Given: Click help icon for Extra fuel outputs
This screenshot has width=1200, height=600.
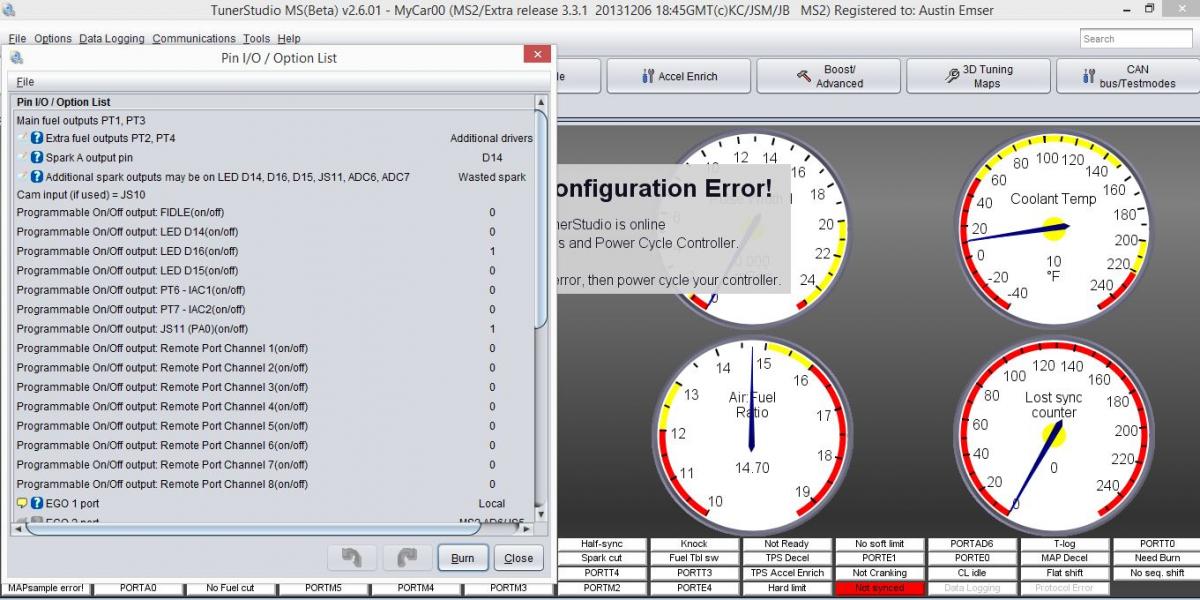Looking at the screenshot, I should click(x=37, y=138).
